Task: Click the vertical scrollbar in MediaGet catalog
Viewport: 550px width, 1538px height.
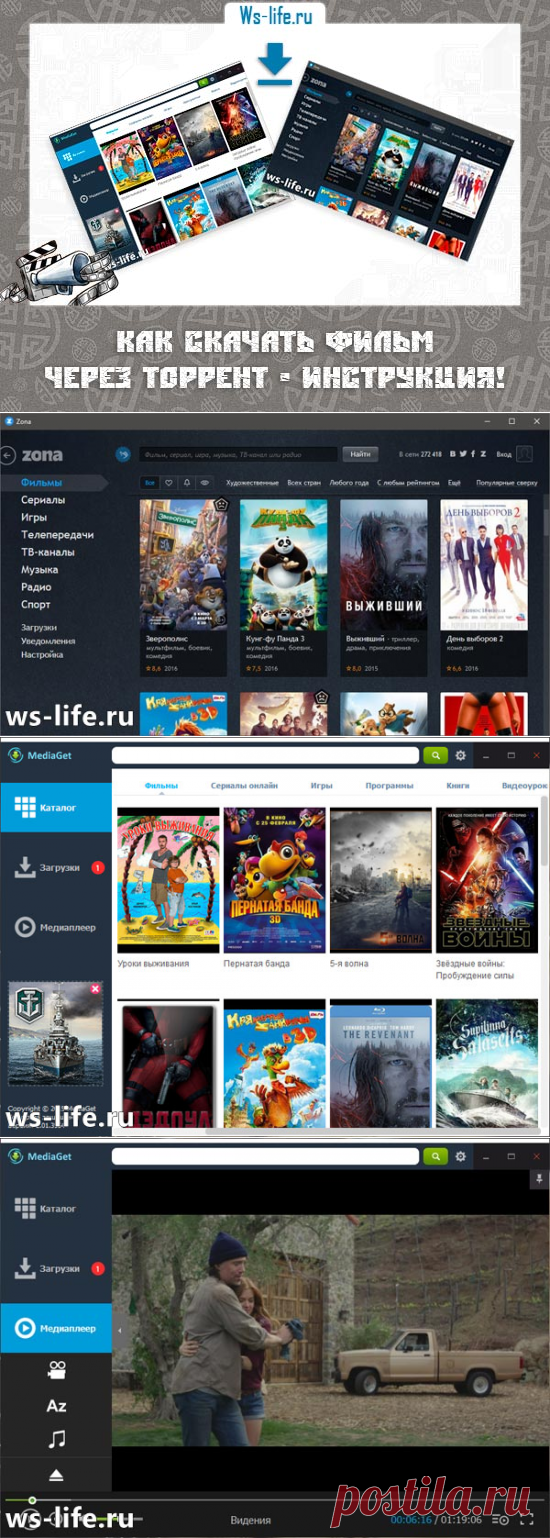Action: point(545,831)
